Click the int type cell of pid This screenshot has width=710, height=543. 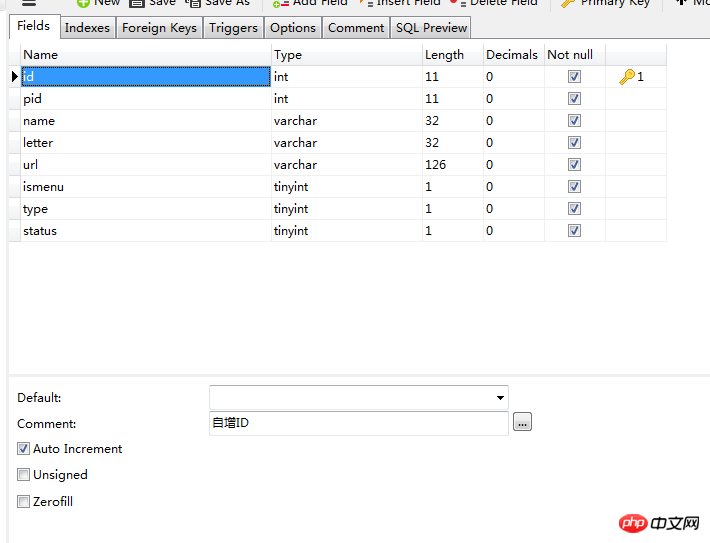[347, 99]
